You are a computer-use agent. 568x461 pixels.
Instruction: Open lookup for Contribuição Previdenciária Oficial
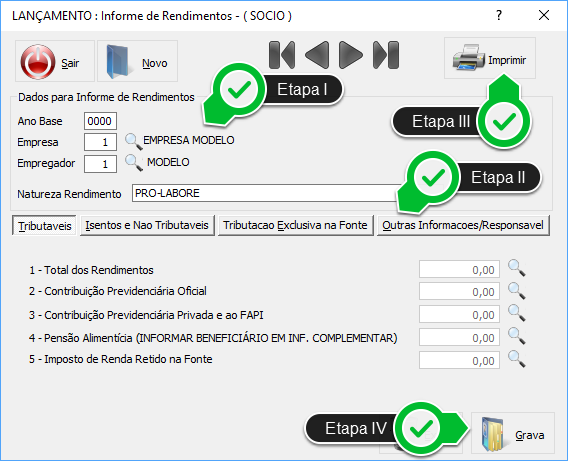(x=516, y=291)
